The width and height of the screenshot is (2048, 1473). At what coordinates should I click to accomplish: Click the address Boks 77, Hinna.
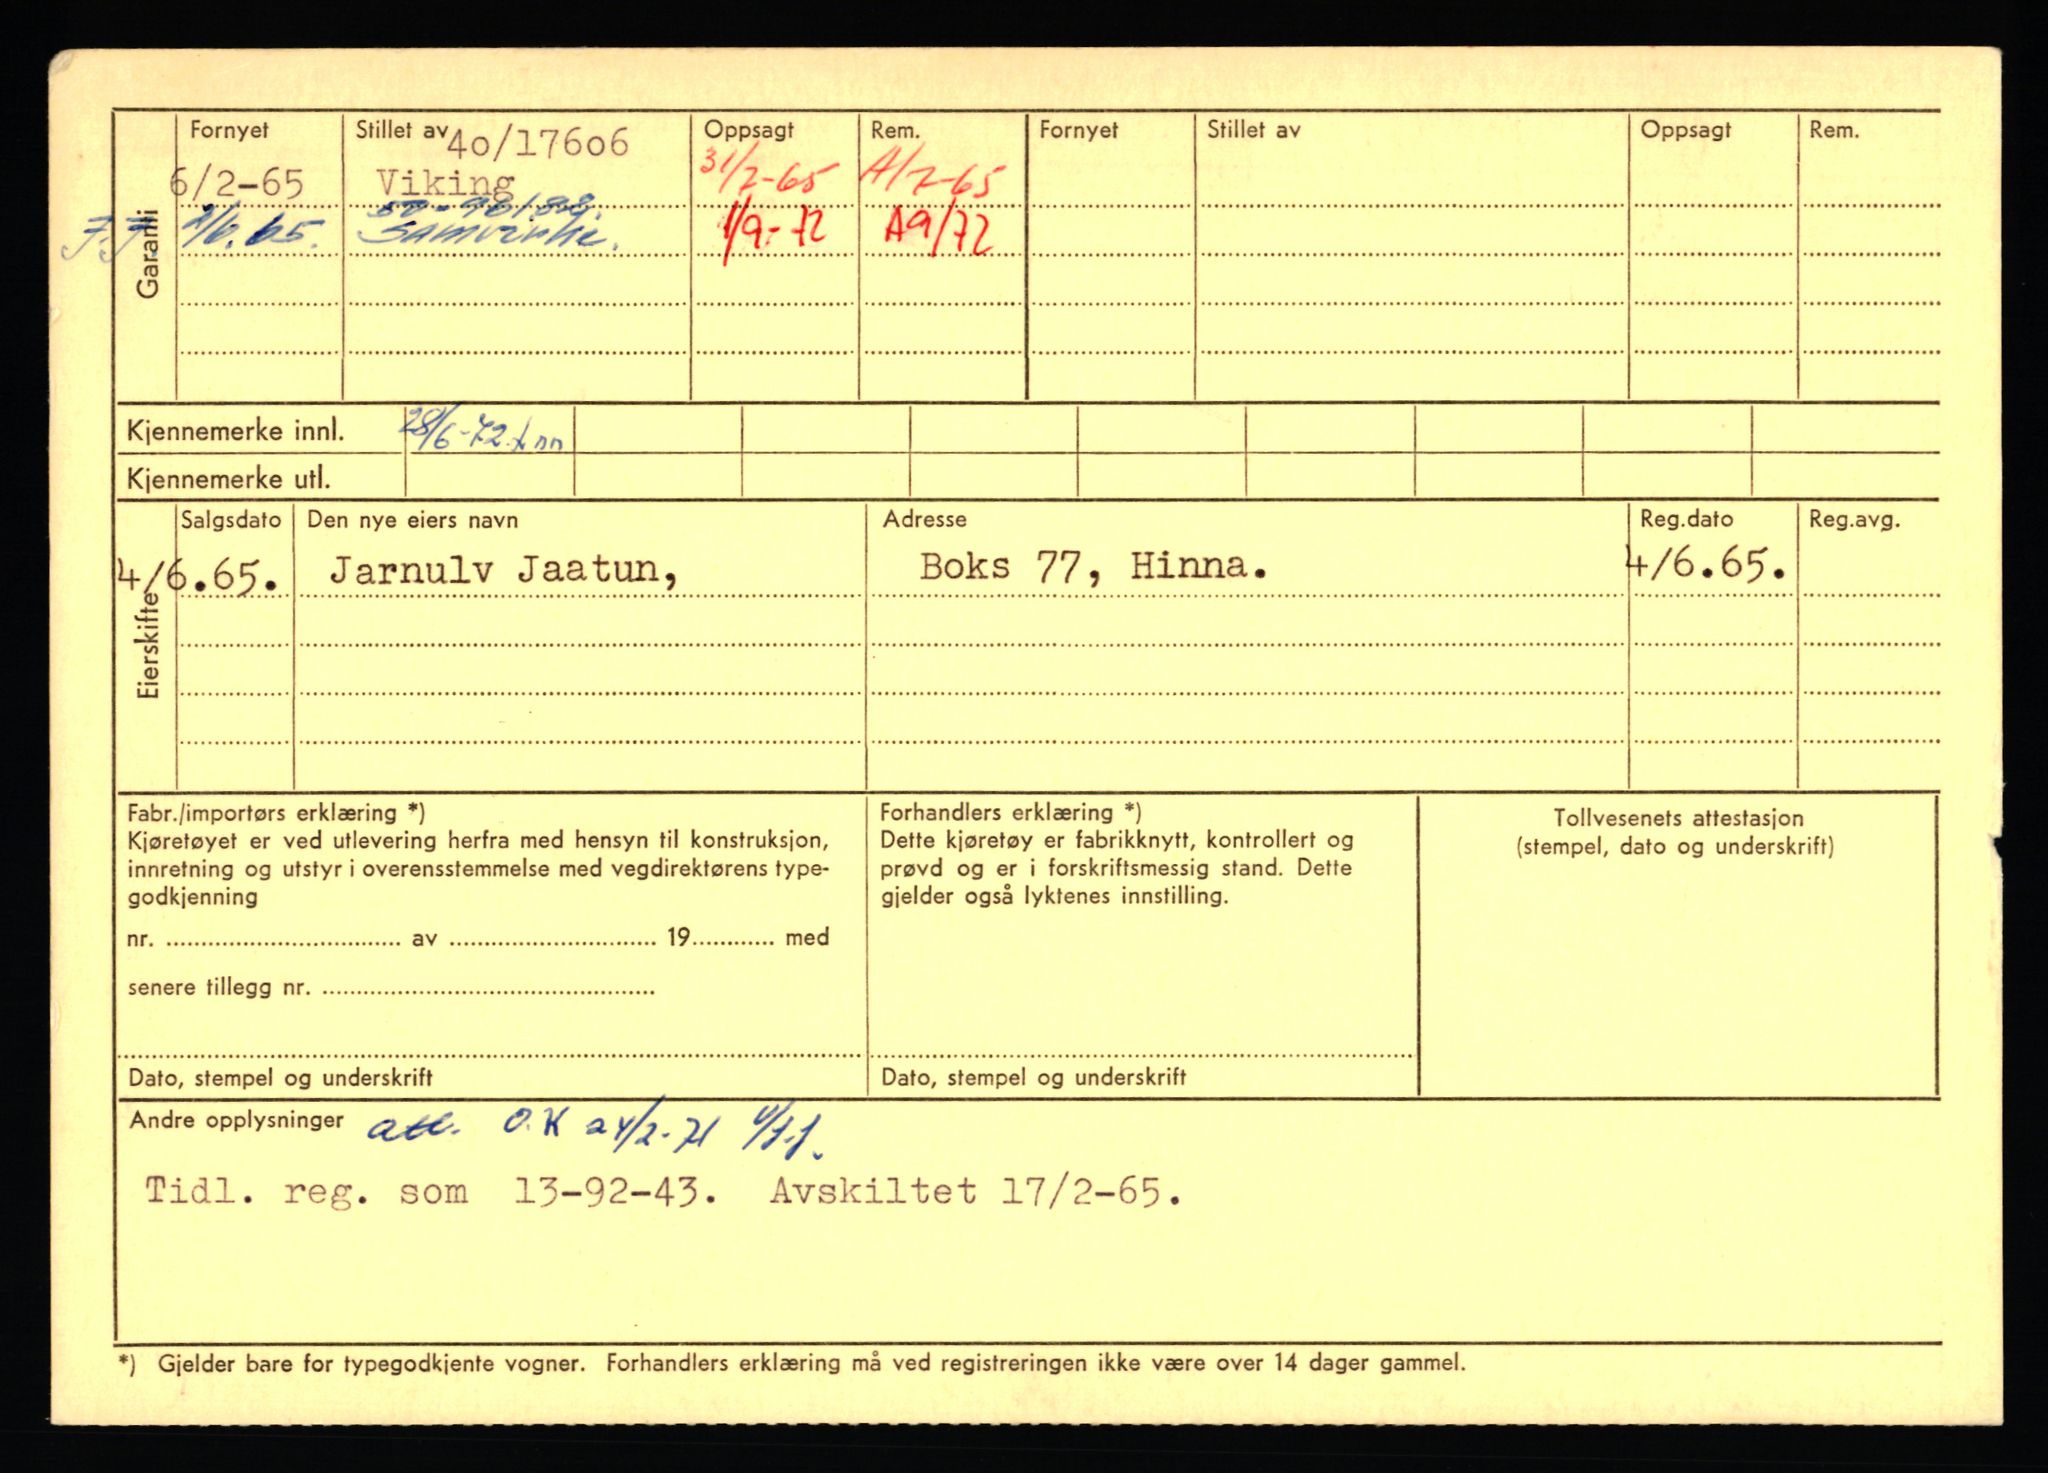click(x=1093, y=567)
